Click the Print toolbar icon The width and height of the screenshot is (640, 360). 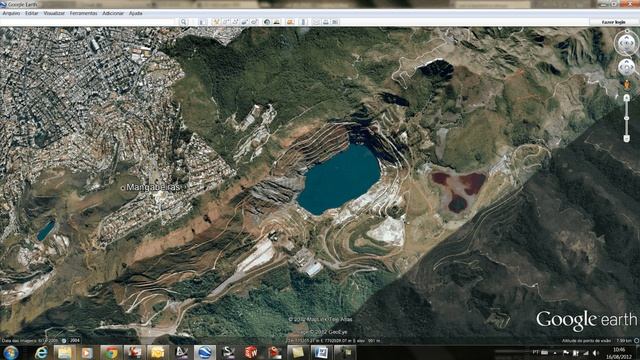pyautogui.click(x=326, y=22)
